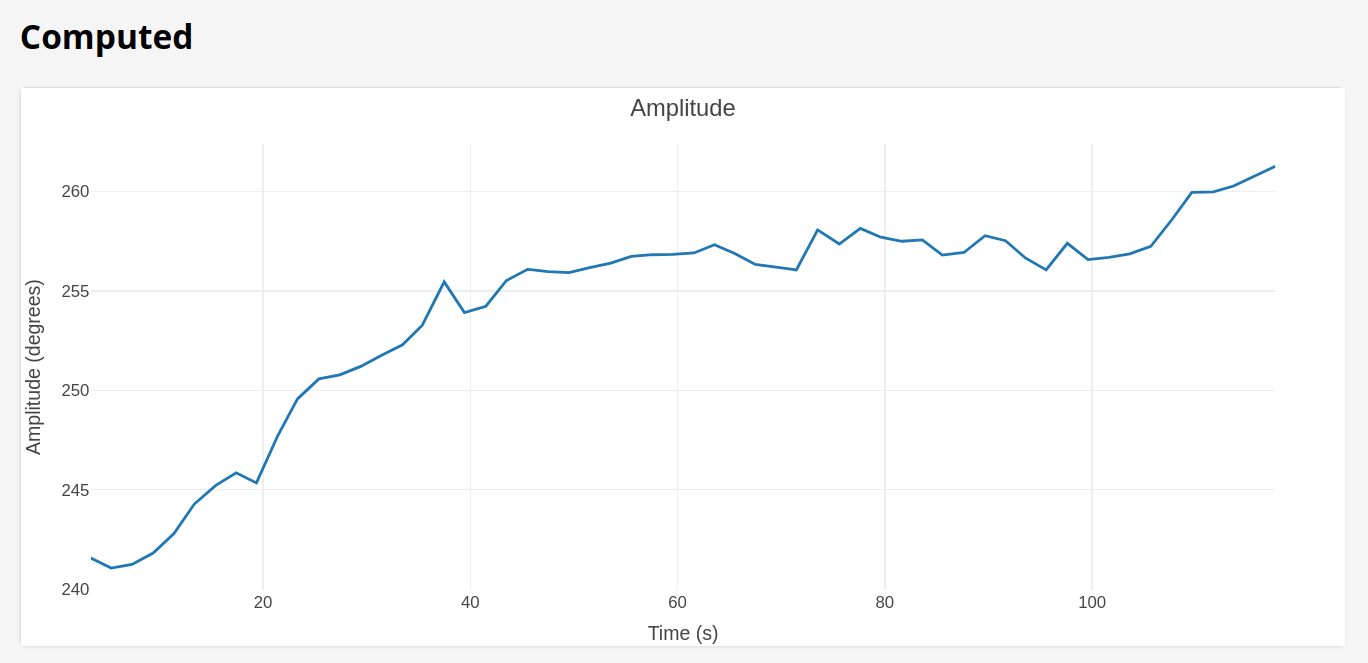Click y-axis tick label 245
1368x663 pixels.
click(75, 490)
